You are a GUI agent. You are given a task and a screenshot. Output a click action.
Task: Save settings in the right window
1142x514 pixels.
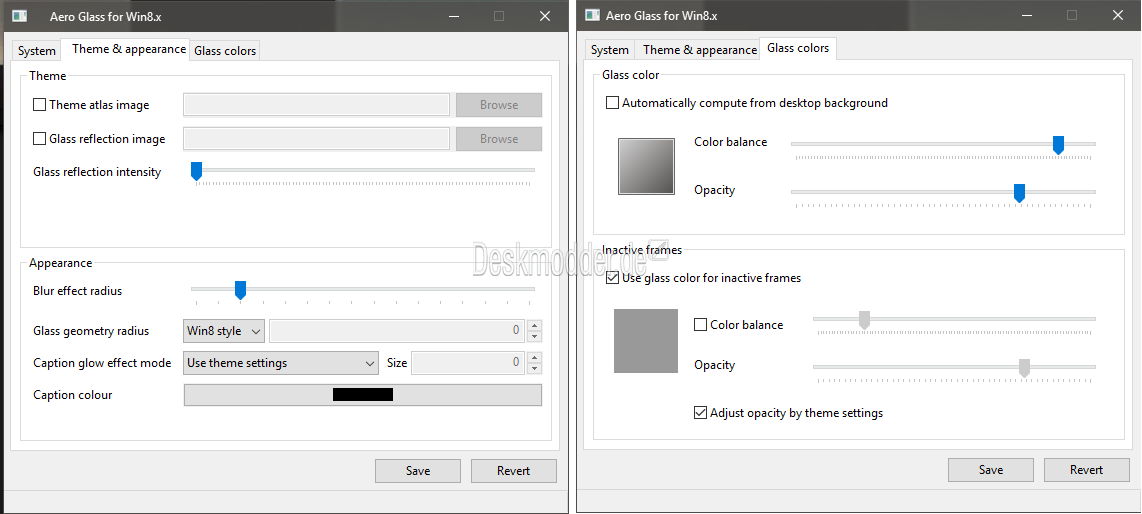pos(991,470)
